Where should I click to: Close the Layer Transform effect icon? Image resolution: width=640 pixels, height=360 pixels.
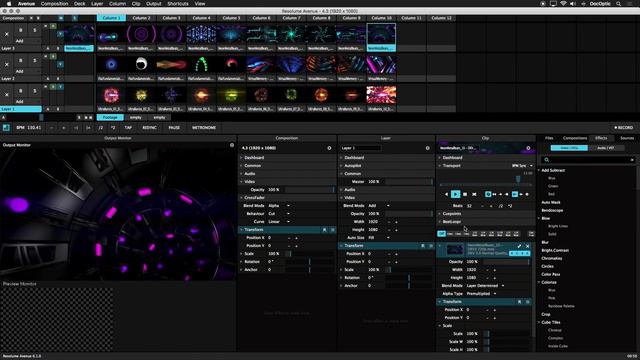pos(431,246)
